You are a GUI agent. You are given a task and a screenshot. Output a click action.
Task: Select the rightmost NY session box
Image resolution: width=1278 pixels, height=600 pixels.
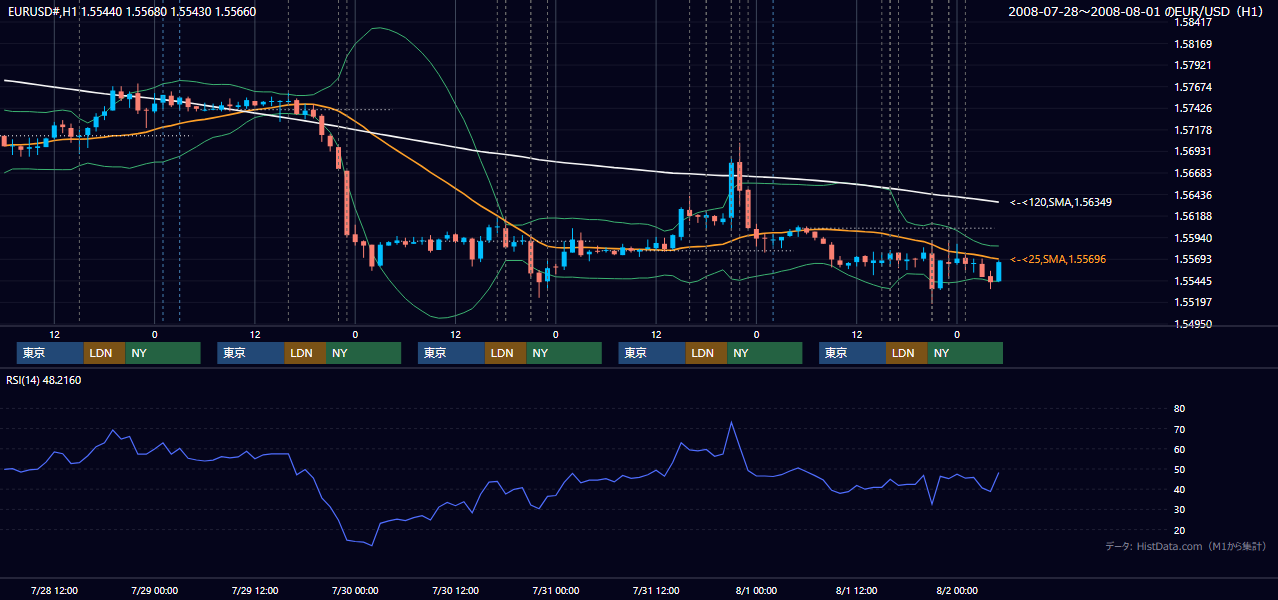(x=965, y=353)
